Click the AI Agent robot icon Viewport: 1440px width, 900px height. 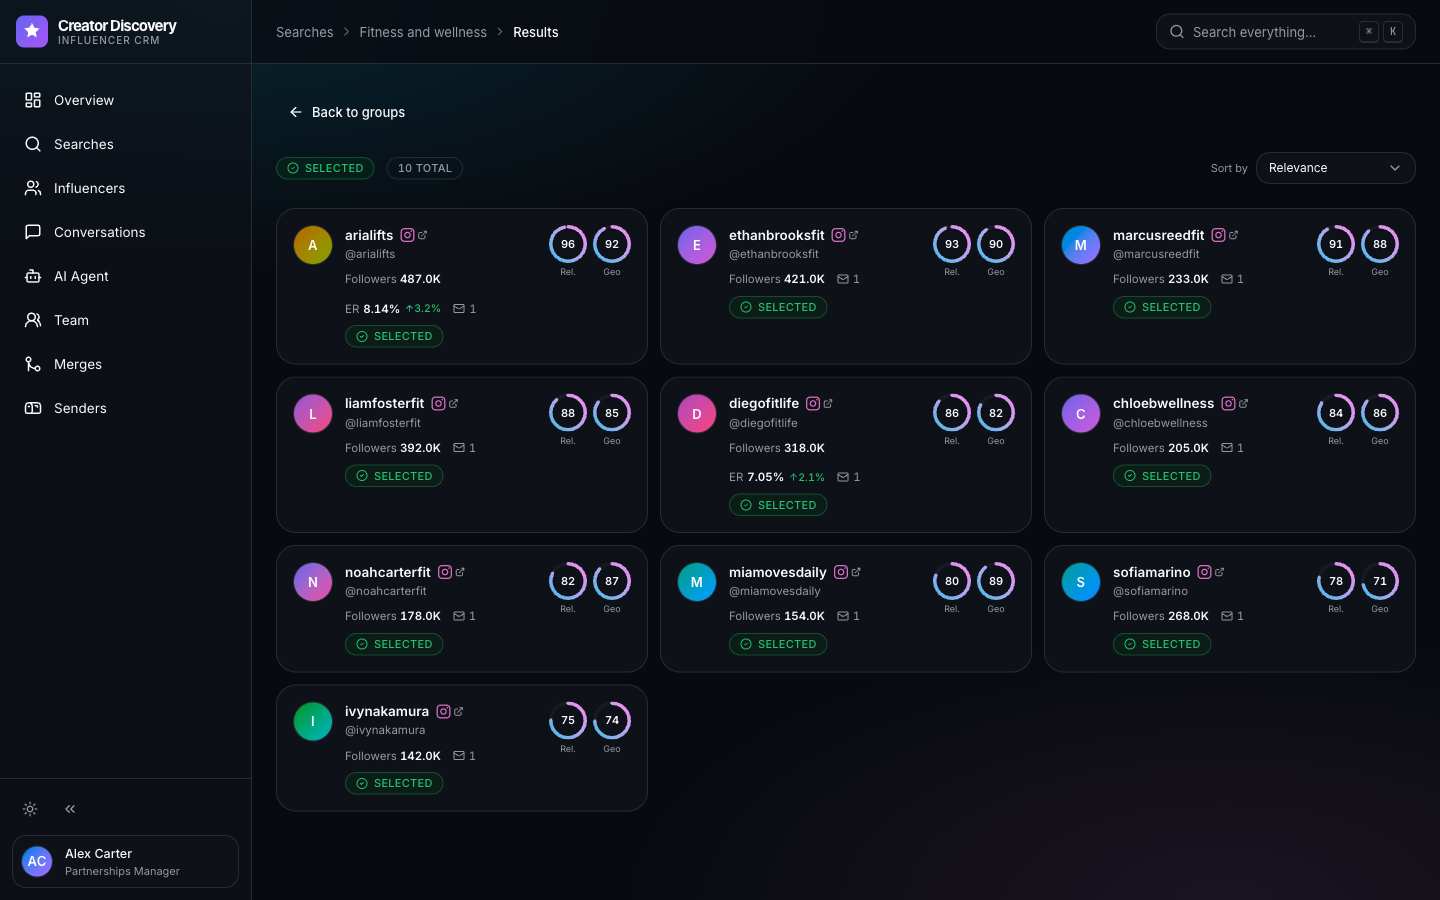coord(33,276)
